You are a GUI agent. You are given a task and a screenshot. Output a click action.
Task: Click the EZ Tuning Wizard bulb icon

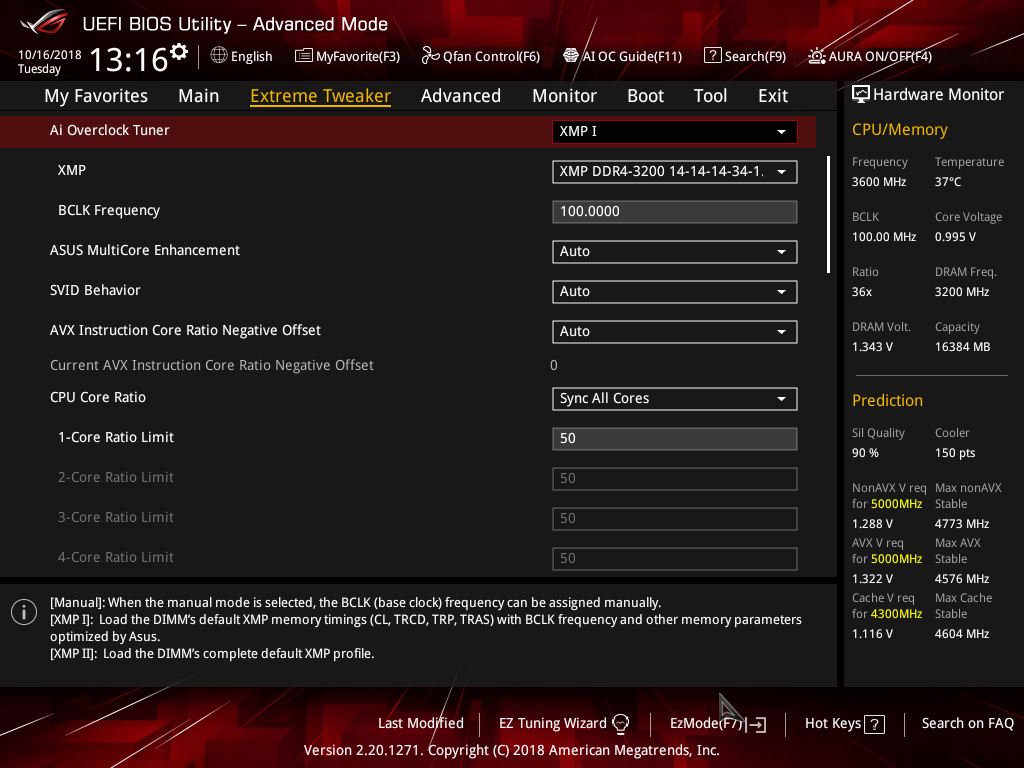[x=621, y=723]
